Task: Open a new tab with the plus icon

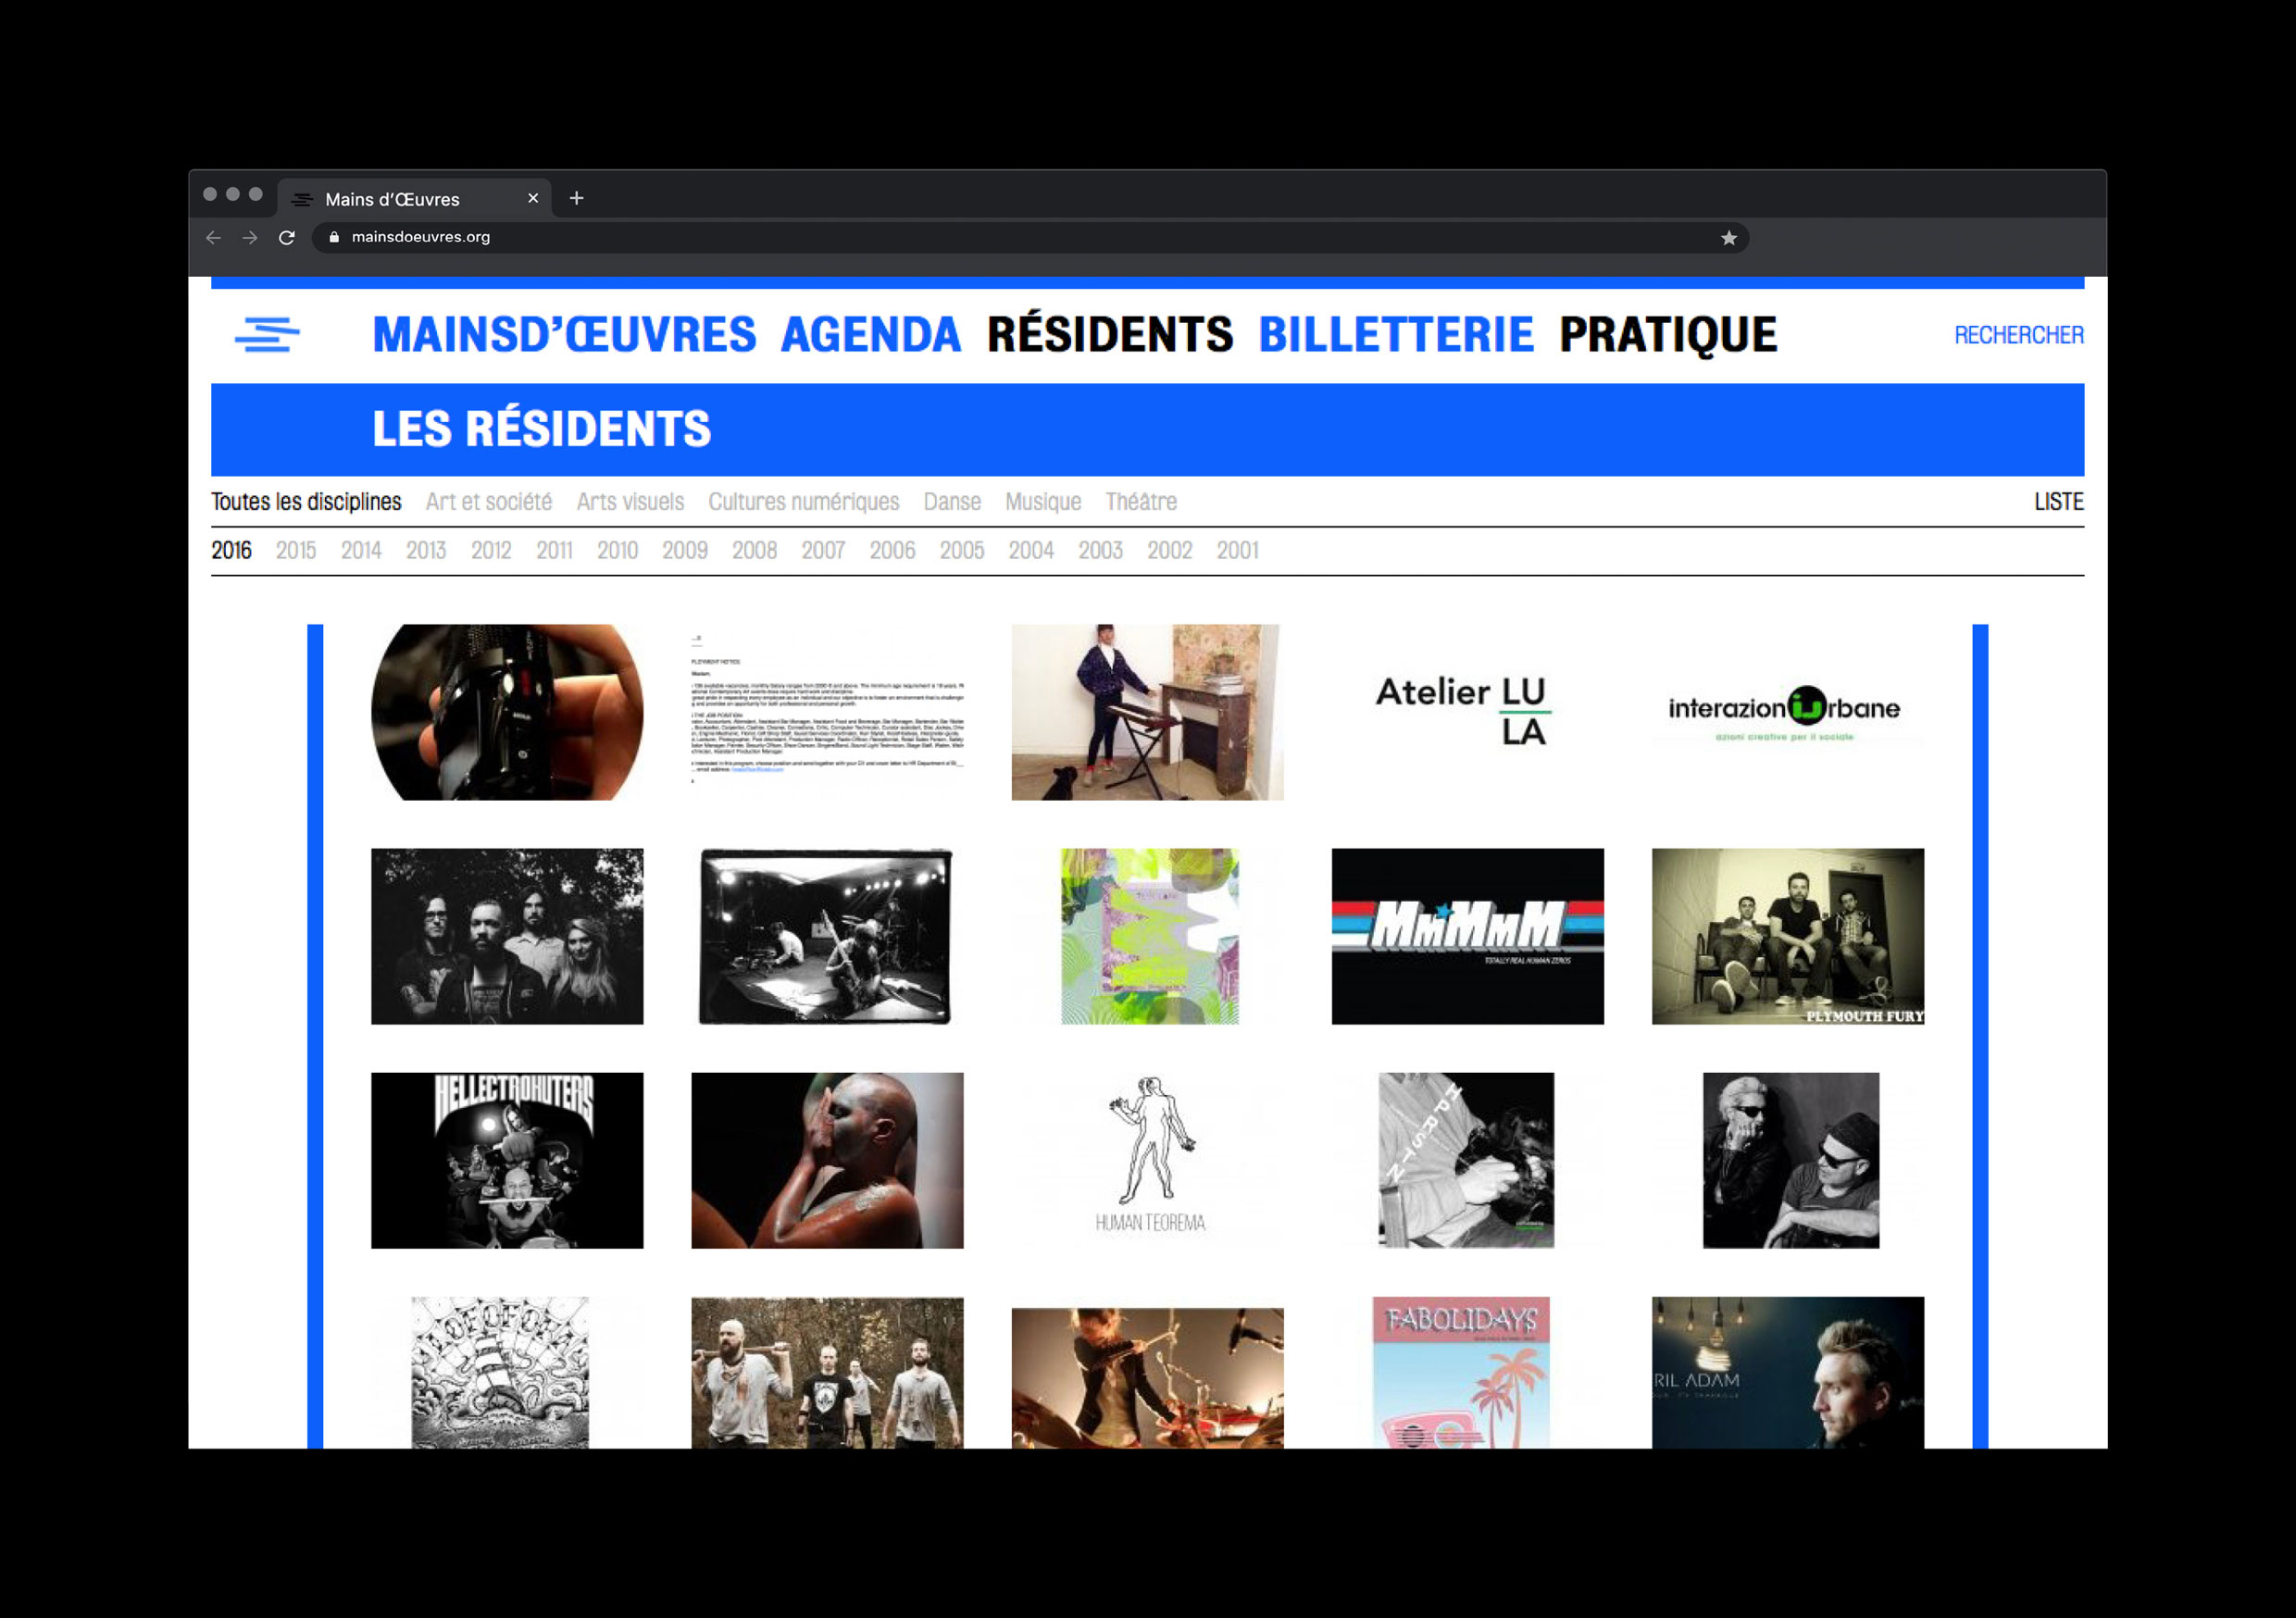Action: click(x=576, y=198)
